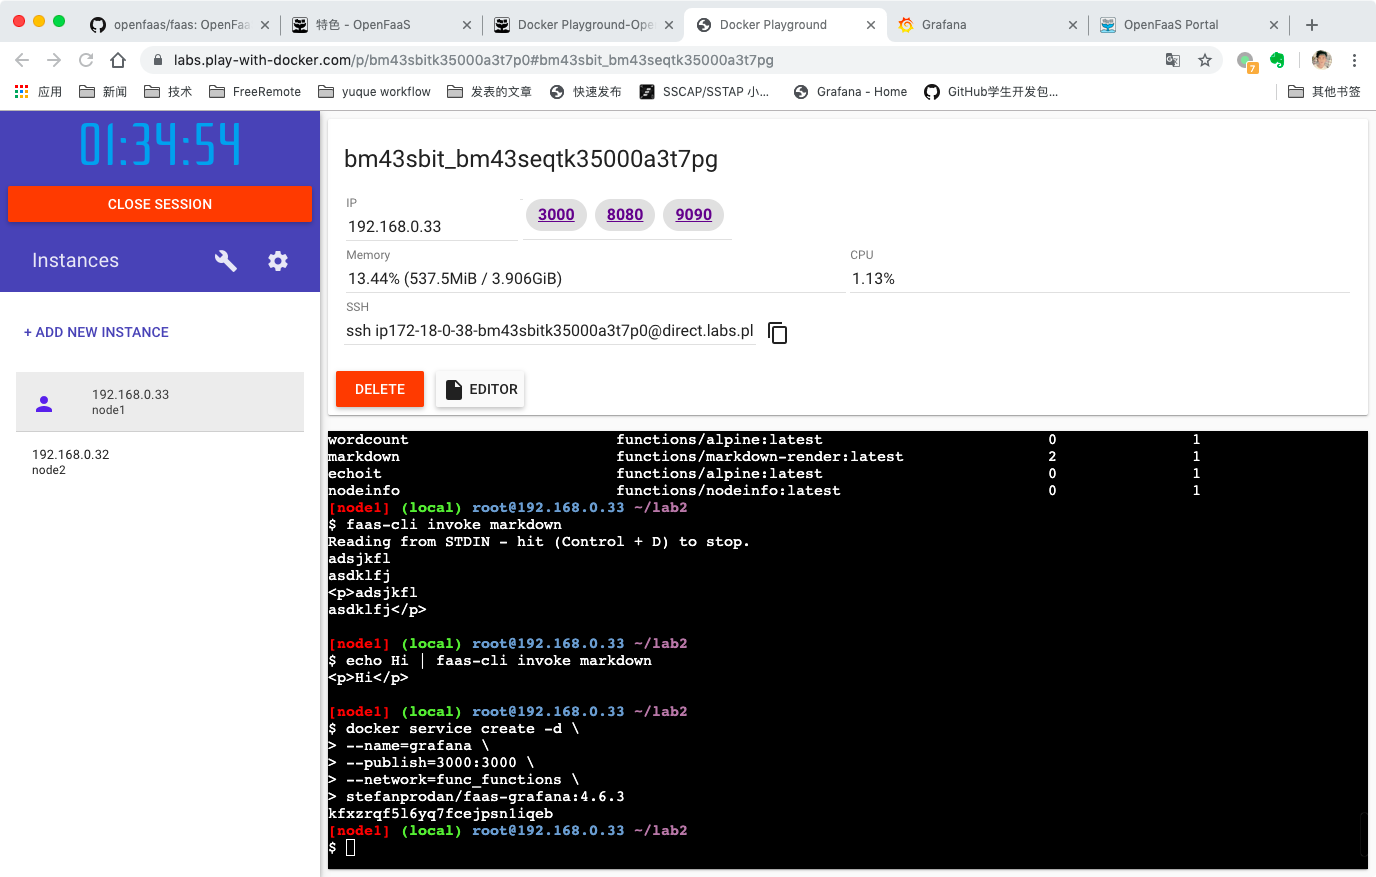Viewport: 1376px width, 877px height.
Task: Close the Grafana tab
Action: pos(1072,25)
